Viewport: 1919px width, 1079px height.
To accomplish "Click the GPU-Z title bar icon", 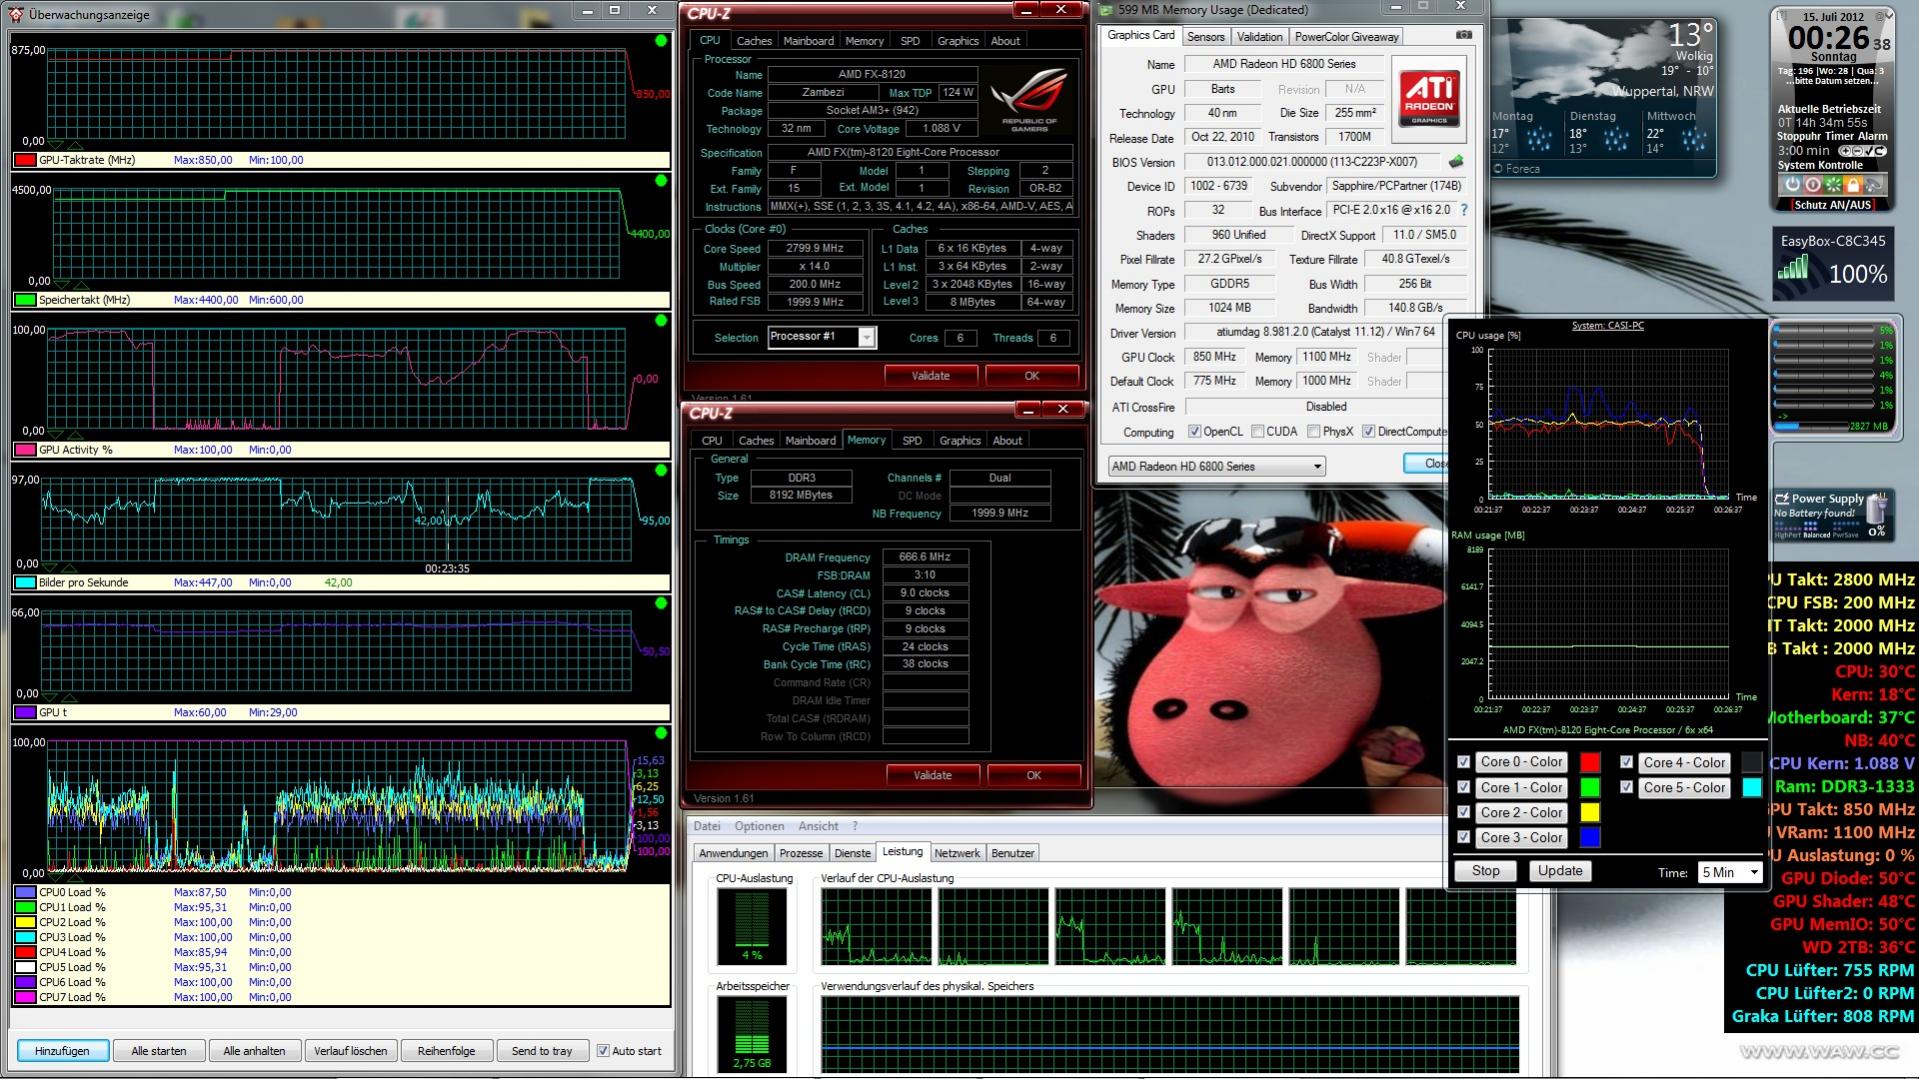I will pyautogui.click(x=1107, y=10).
